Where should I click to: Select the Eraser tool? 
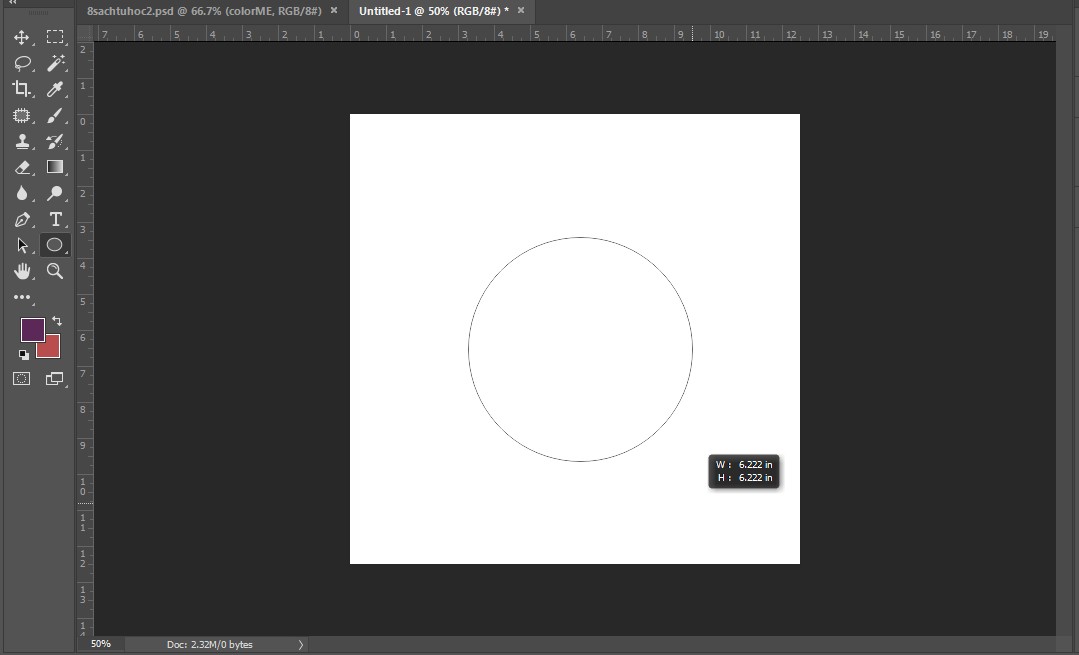21,167
